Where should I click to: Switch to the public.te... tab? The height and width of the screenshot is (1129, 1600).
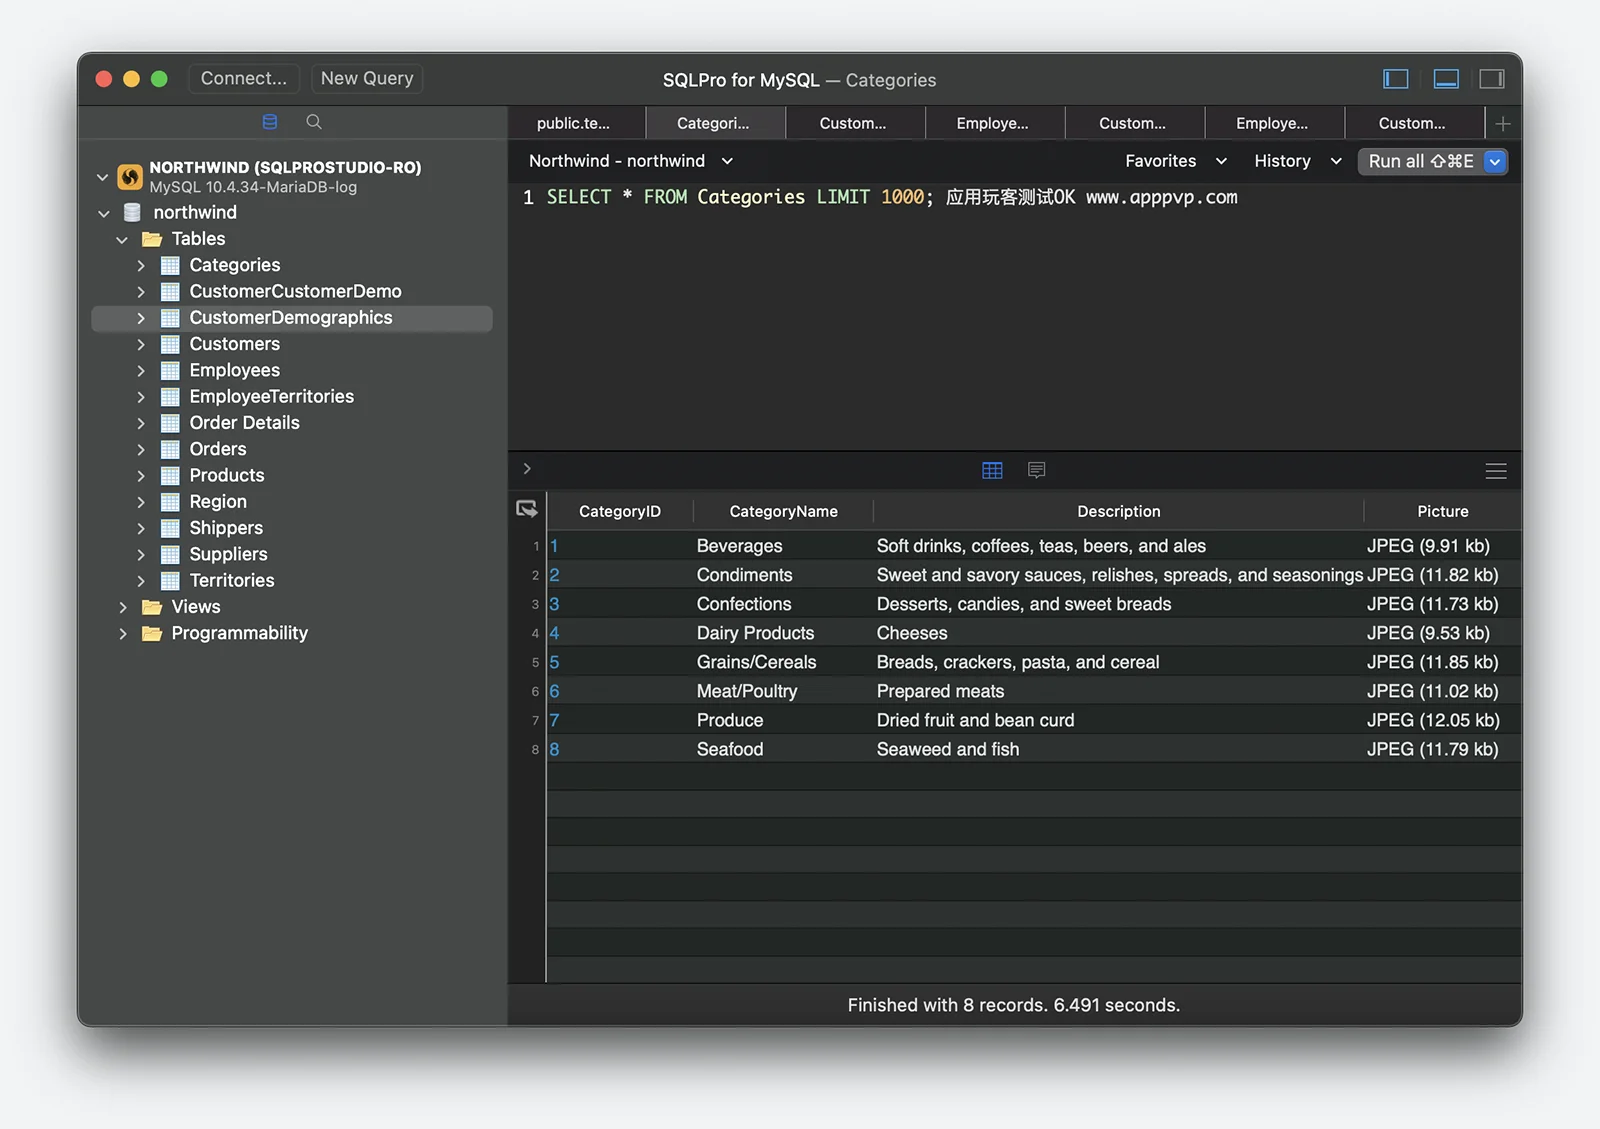574,124
